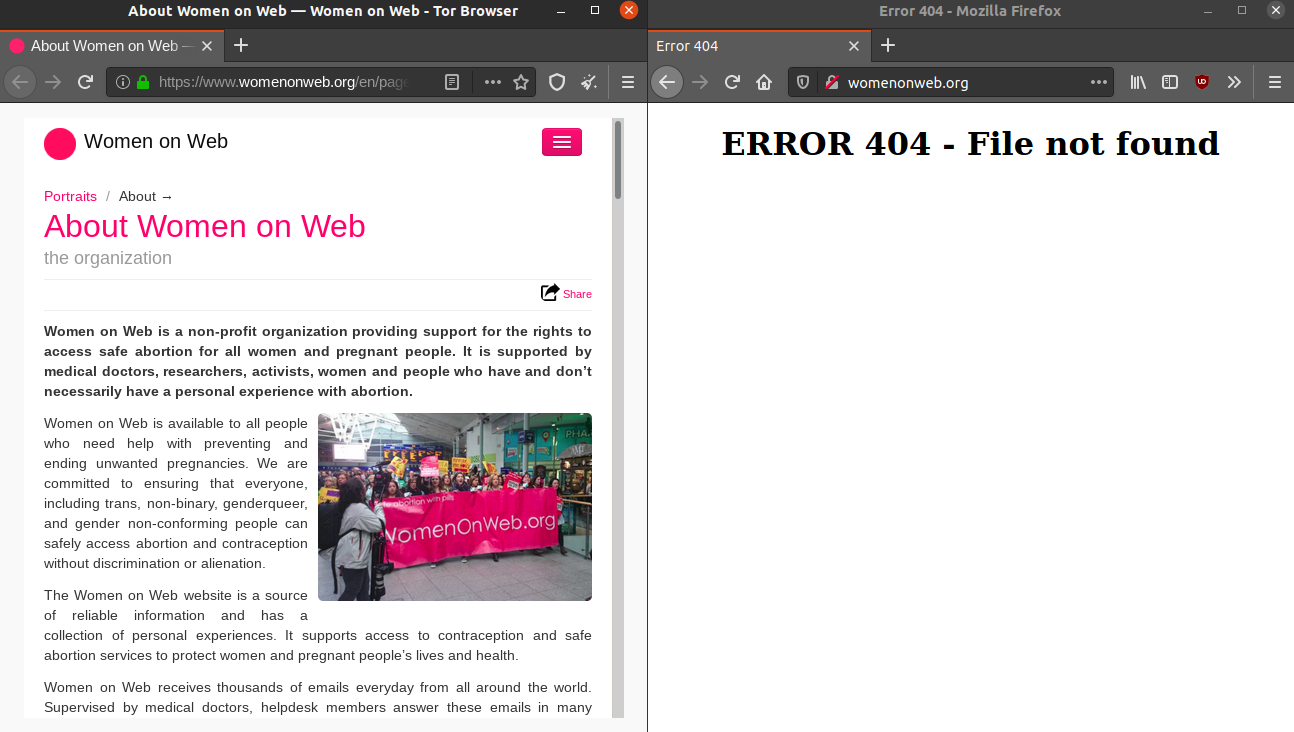This screenshot has height=732, width=1294.
Task: Open the Tor Browser application menu
Action: (628, 82)
